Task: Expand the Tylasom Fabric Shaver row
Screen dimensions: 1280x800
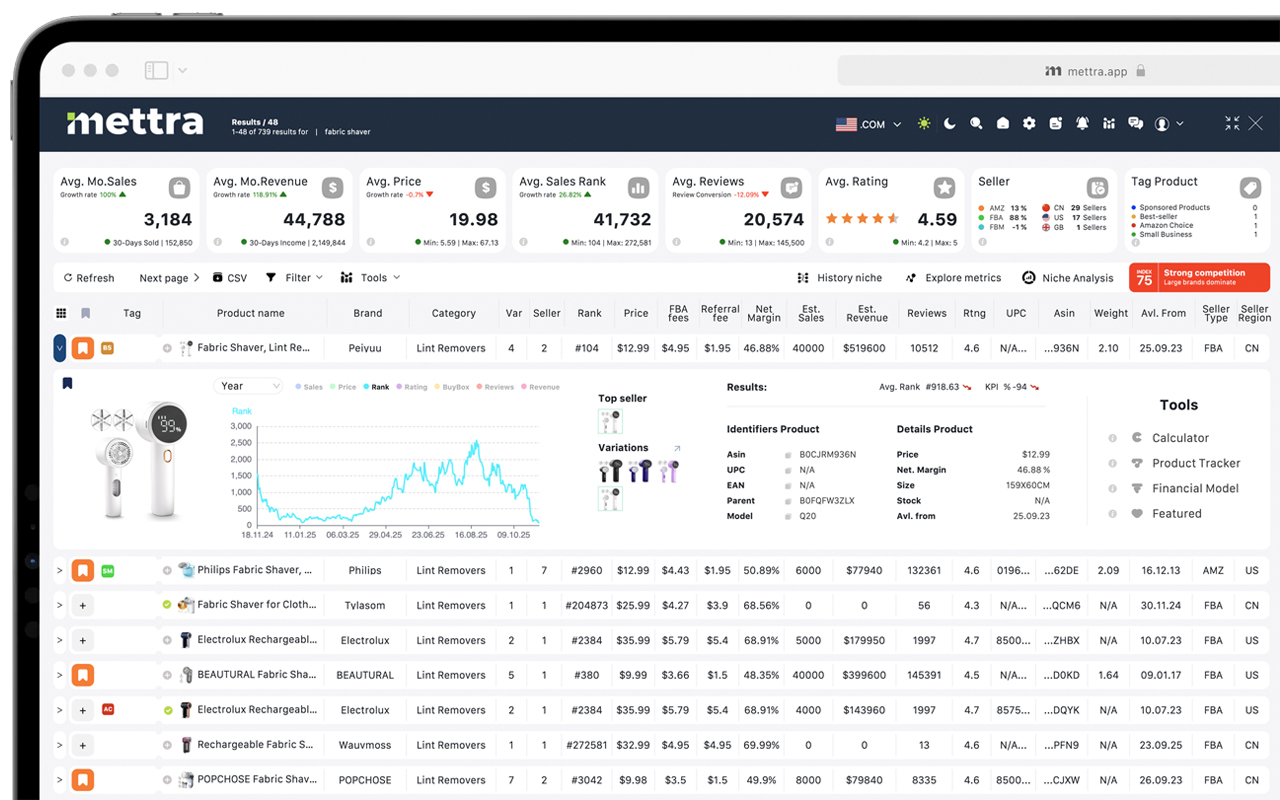Action: tap(60, 606)
